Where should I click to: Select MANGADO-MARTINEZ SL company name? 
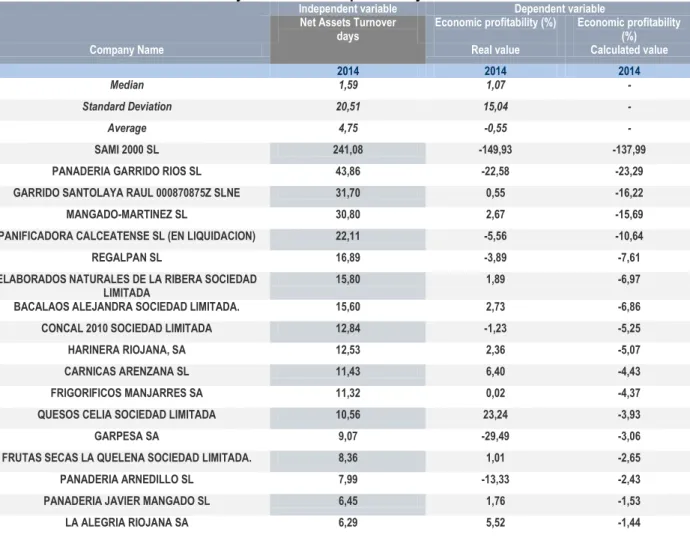coord(127,214)
